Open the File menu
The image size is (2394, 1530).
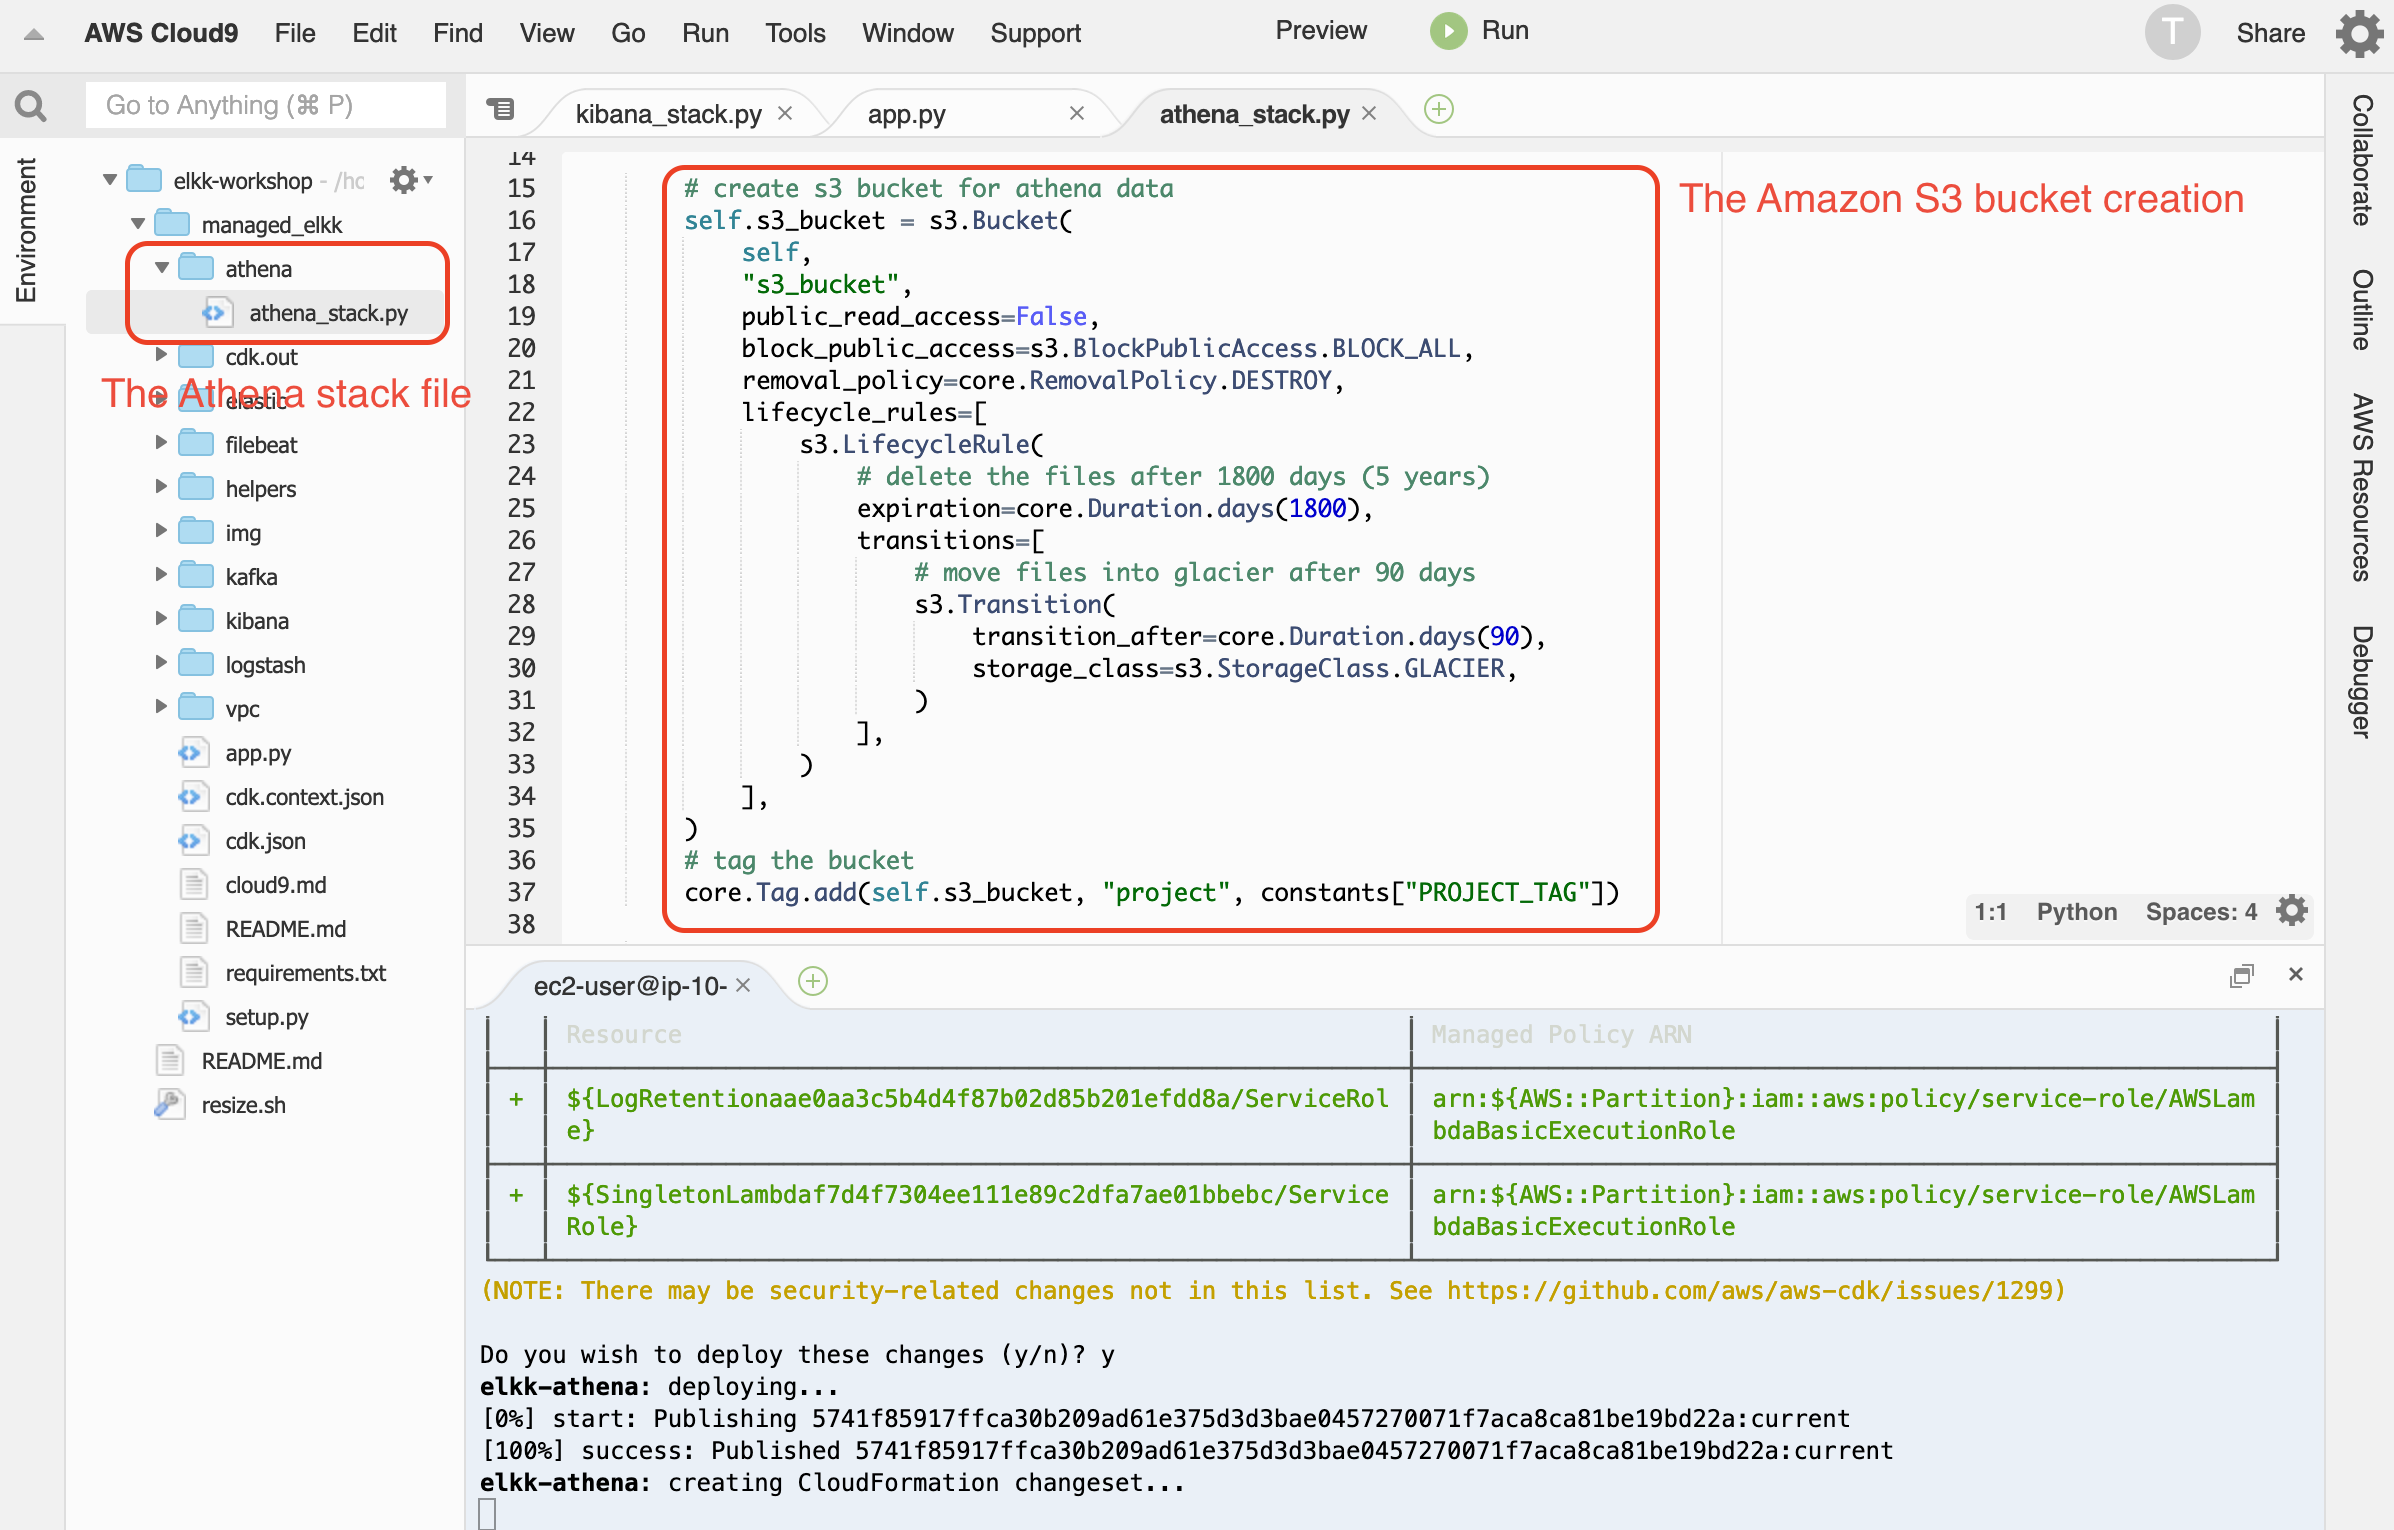click(295, 33)
